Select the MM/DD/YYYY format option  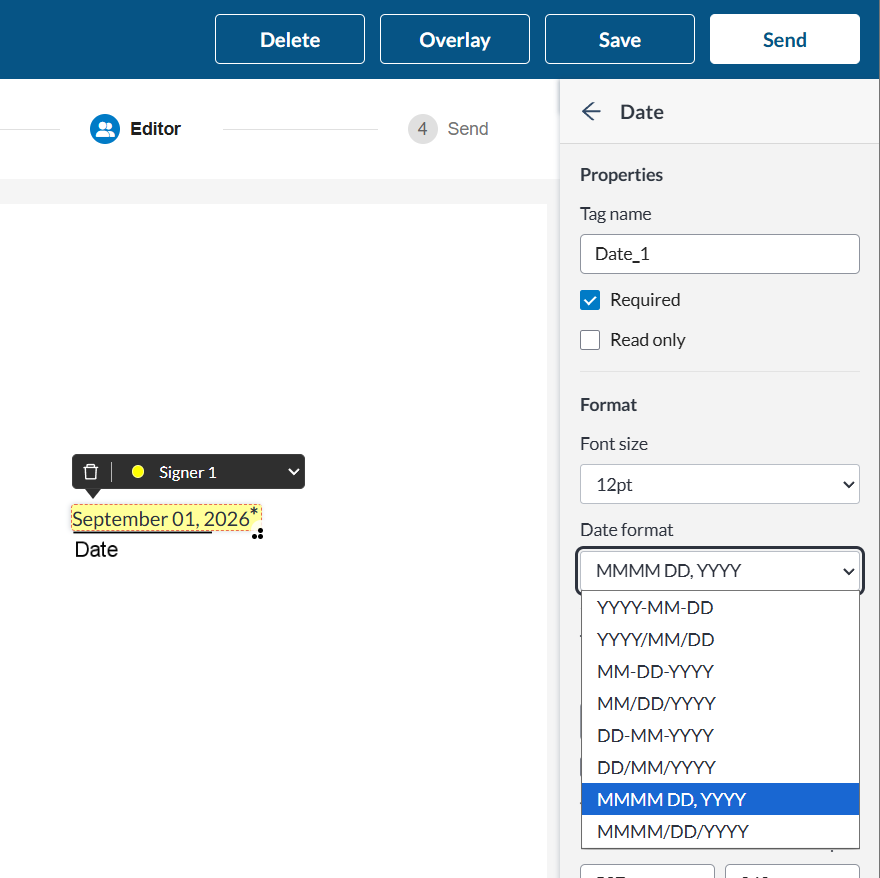point(720,703)
